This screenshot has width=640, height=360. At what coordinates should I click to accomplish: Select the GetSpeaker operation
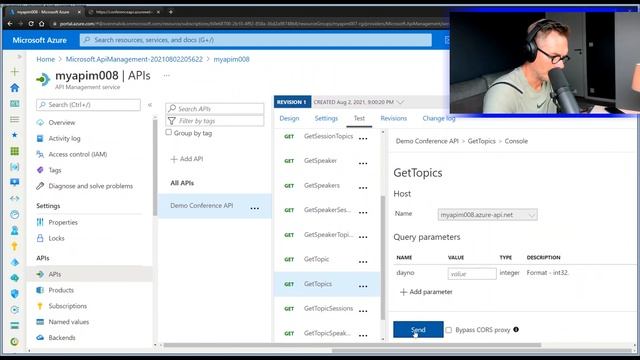(x=320, y=161)
